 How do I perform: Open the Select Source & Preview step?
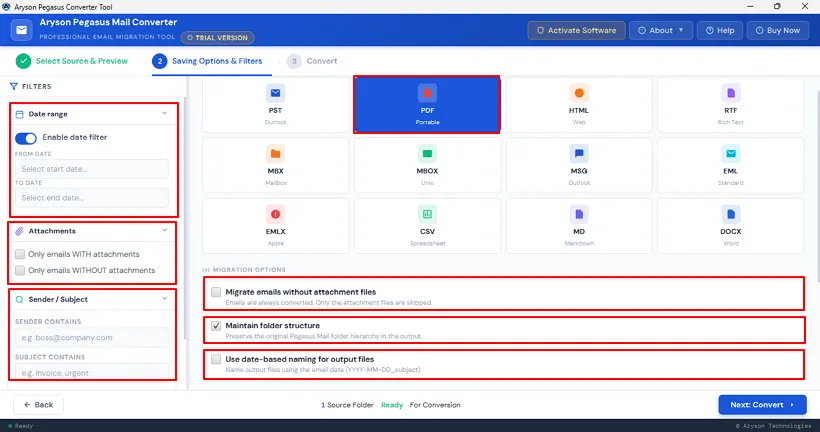pyautogui.click(x=72, y=61)
